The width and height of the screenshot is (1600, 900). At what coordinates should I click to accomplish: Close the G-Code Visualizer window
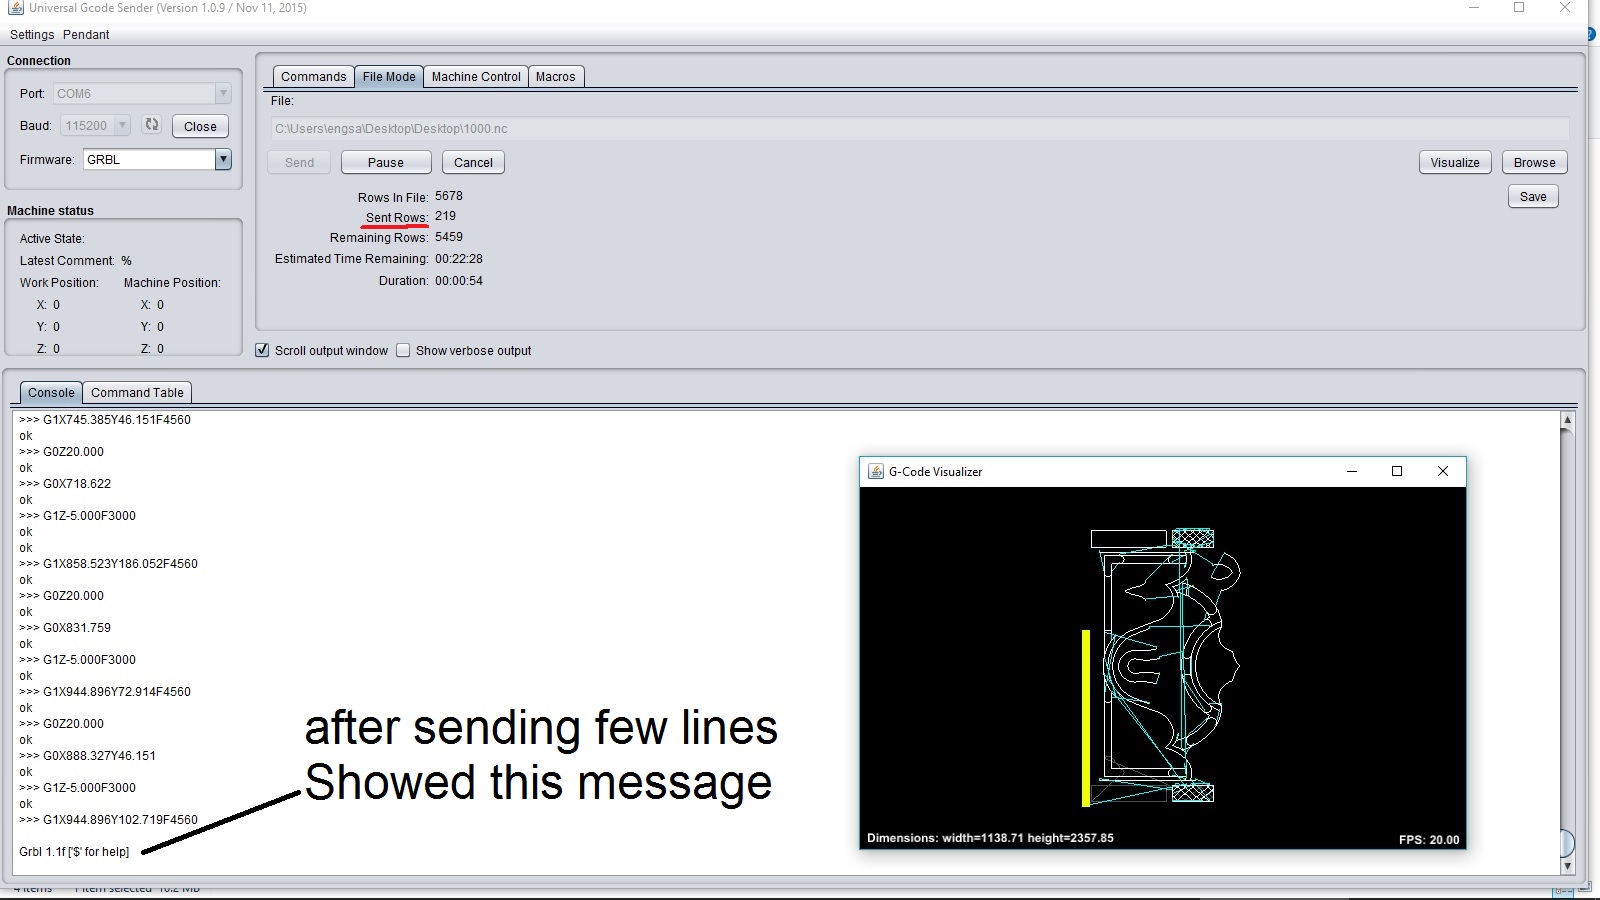pos(1442,471)
